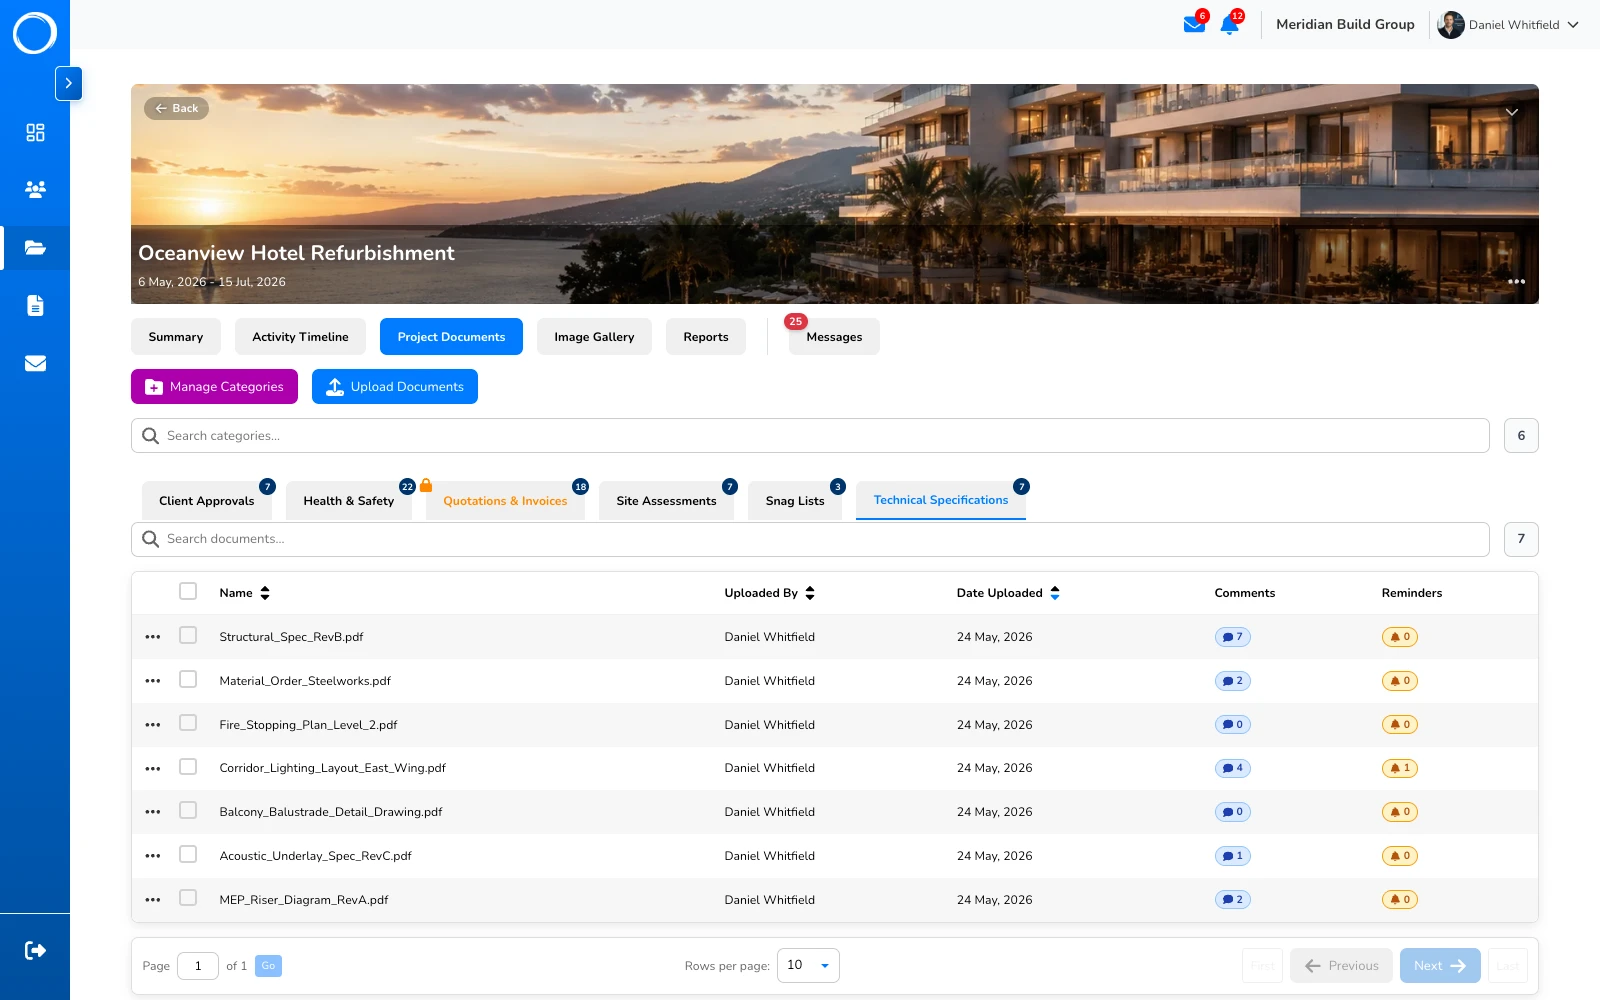View comments on Corridor_Lighting_Layout_East_Wing.pdf

click(x=1232, y=768)
